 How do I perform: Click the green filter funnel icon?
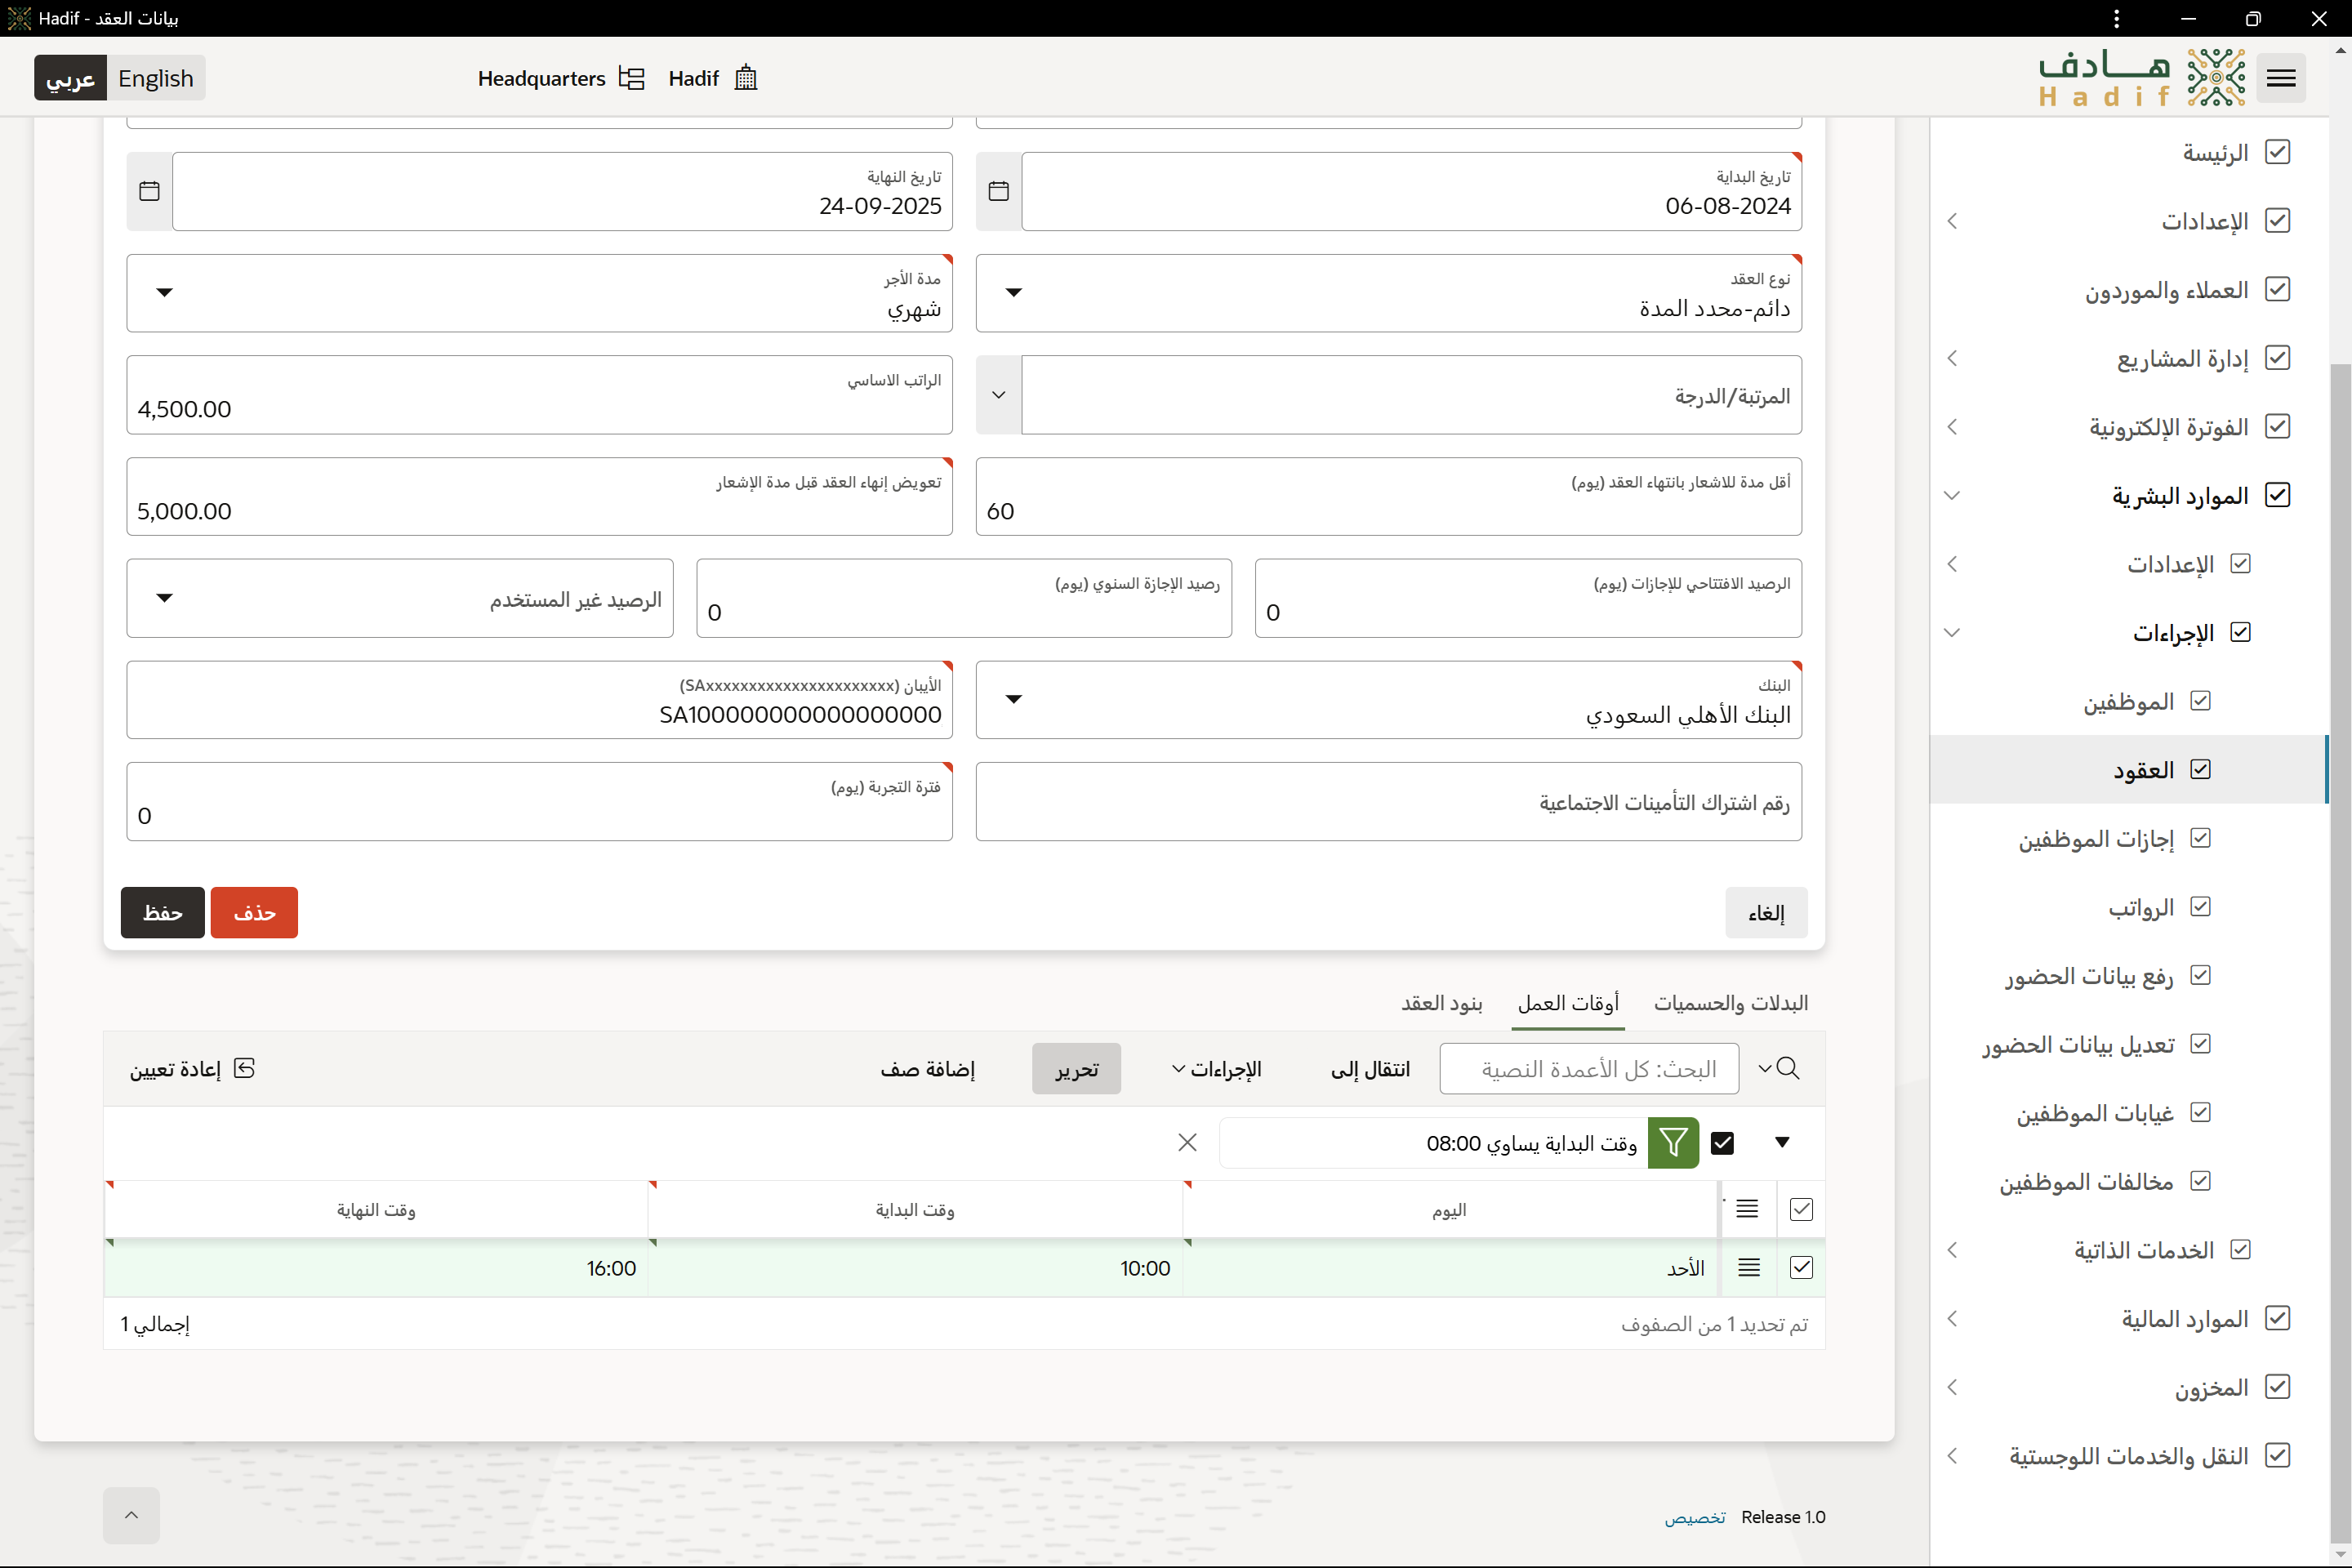[x=1673, y=1142]
